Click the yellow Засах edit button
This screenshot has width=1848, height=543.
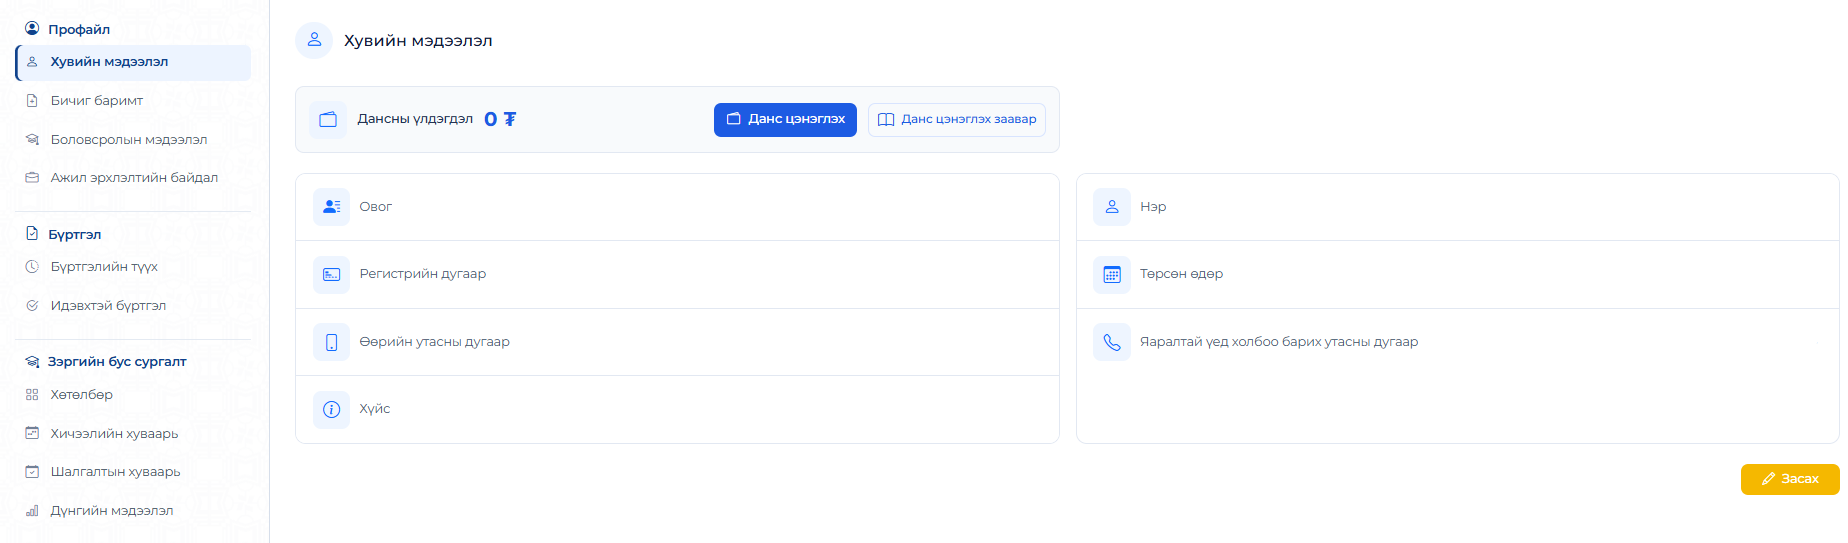coord(1790,479)
